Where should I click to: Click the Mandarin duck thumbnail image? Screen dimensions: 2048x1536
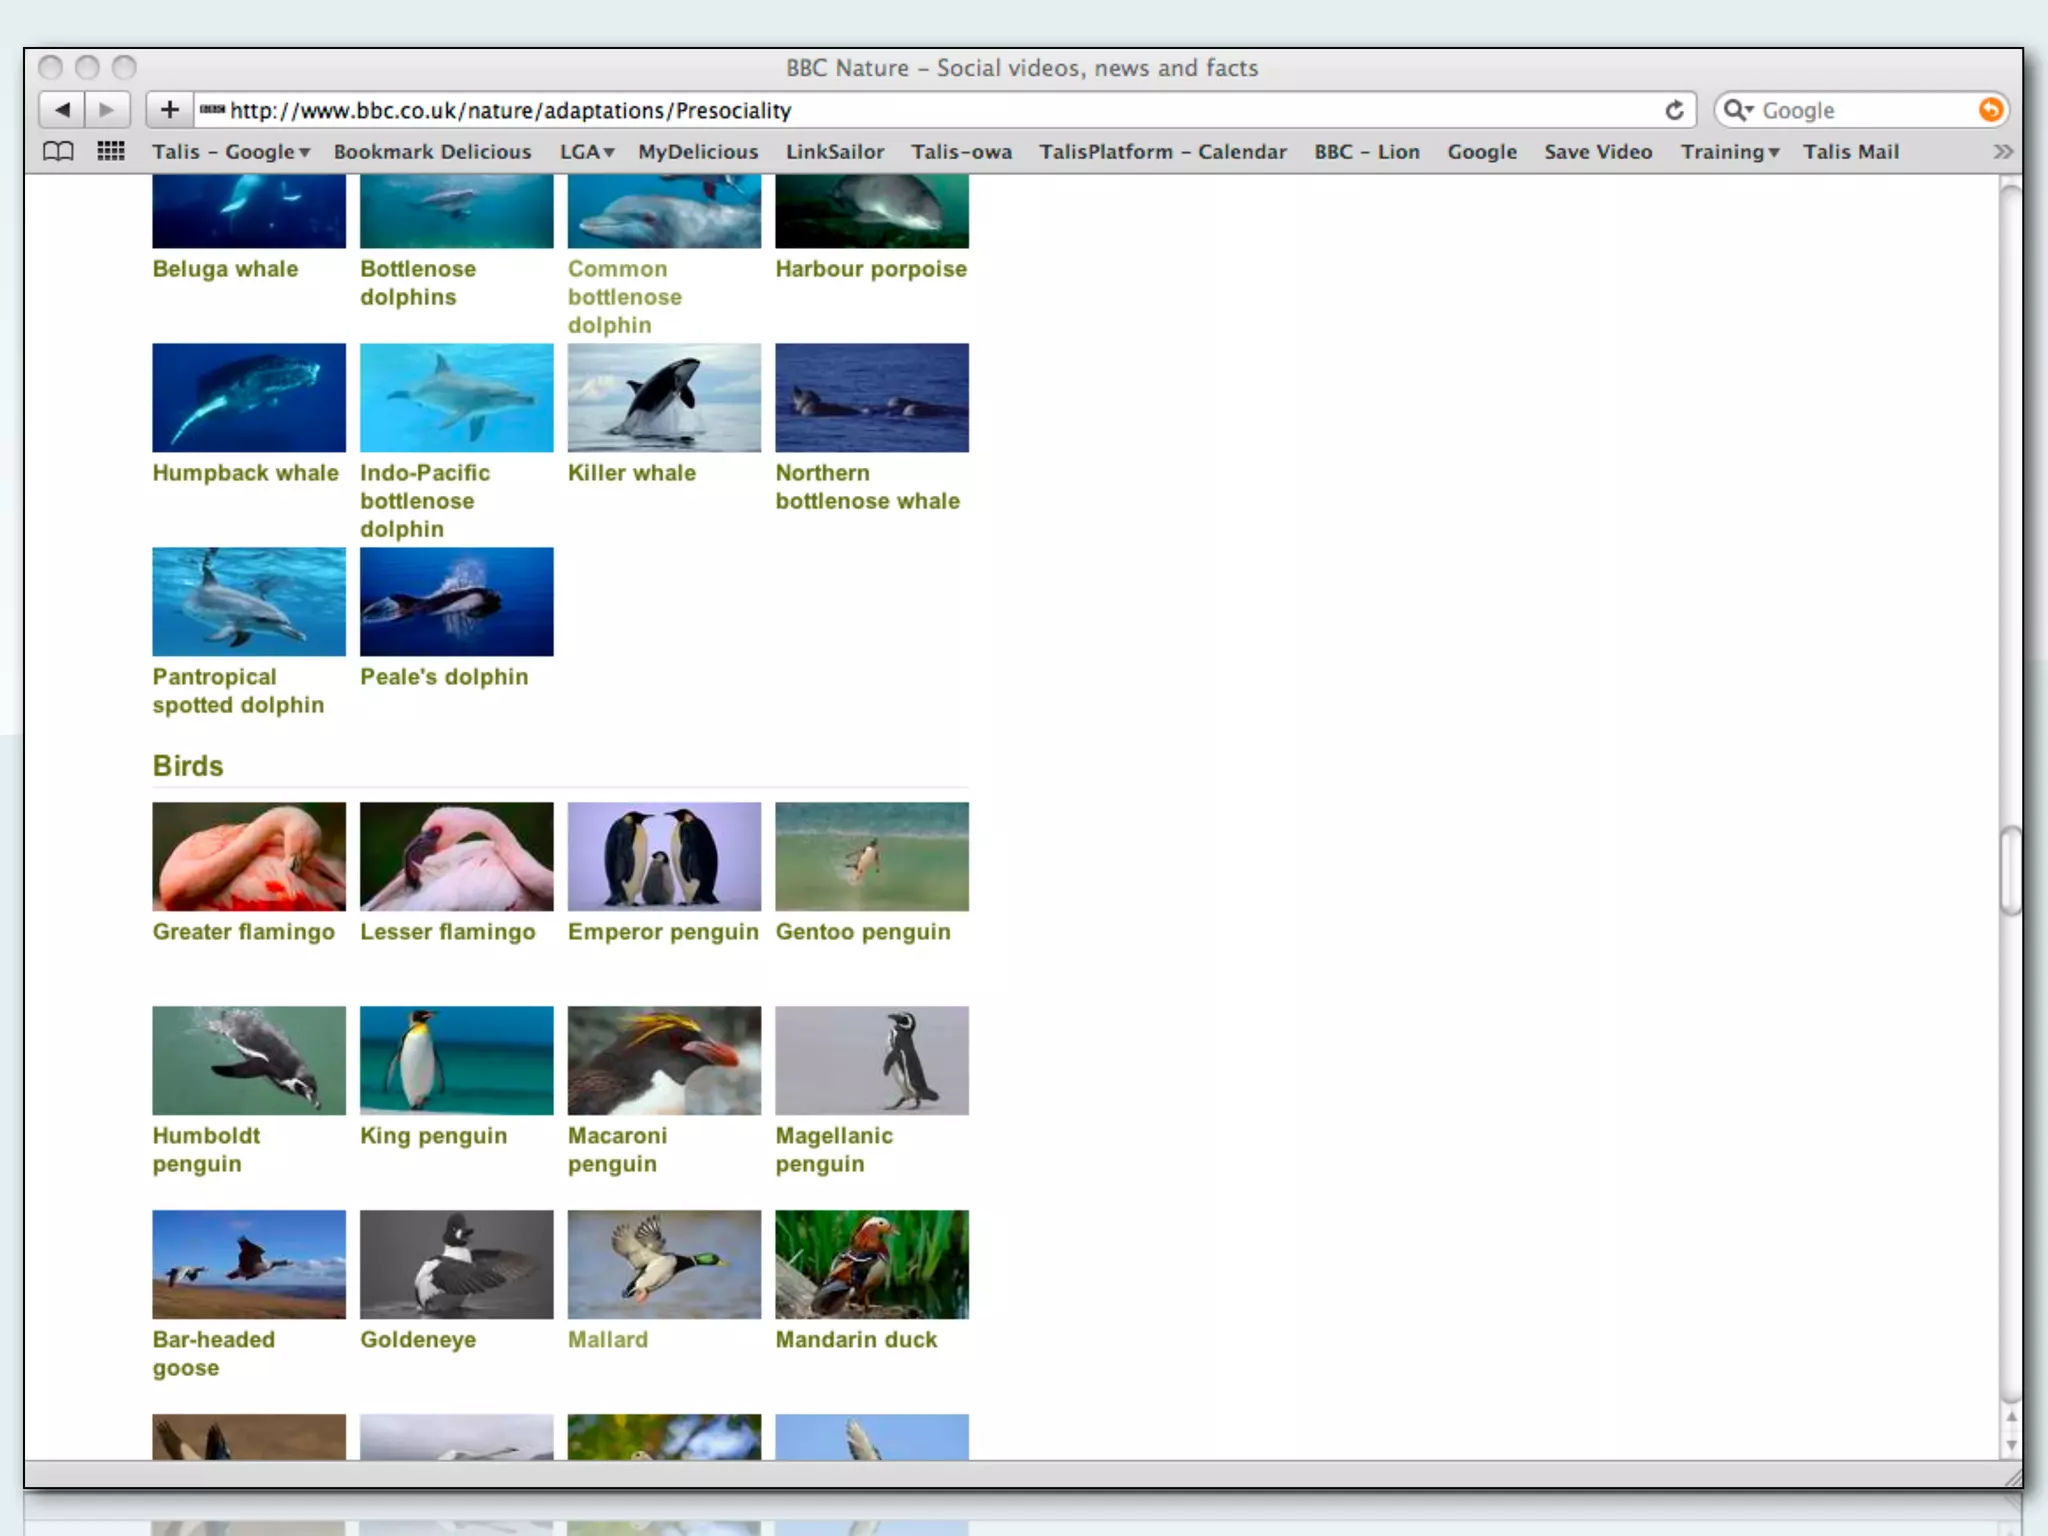[871, 1264]
